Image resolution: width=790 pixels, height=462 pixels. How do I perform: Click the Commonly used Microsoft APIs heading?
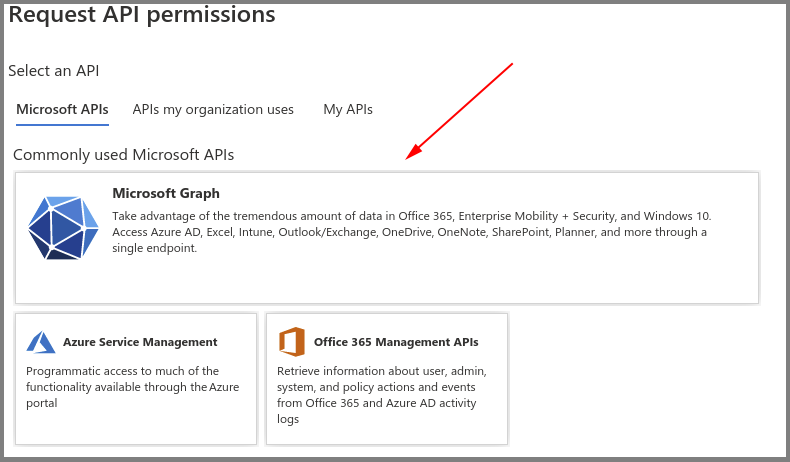(123, 155)
